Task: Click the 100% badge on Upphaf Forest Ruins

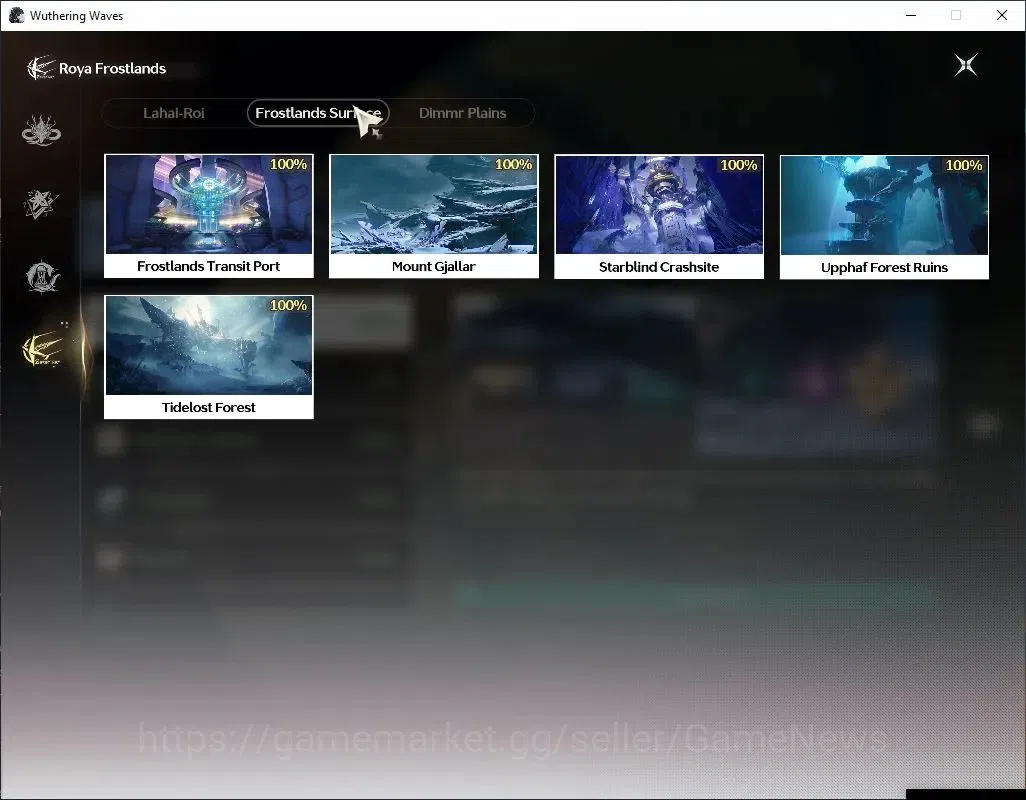Action: click(x=964, y=165)
